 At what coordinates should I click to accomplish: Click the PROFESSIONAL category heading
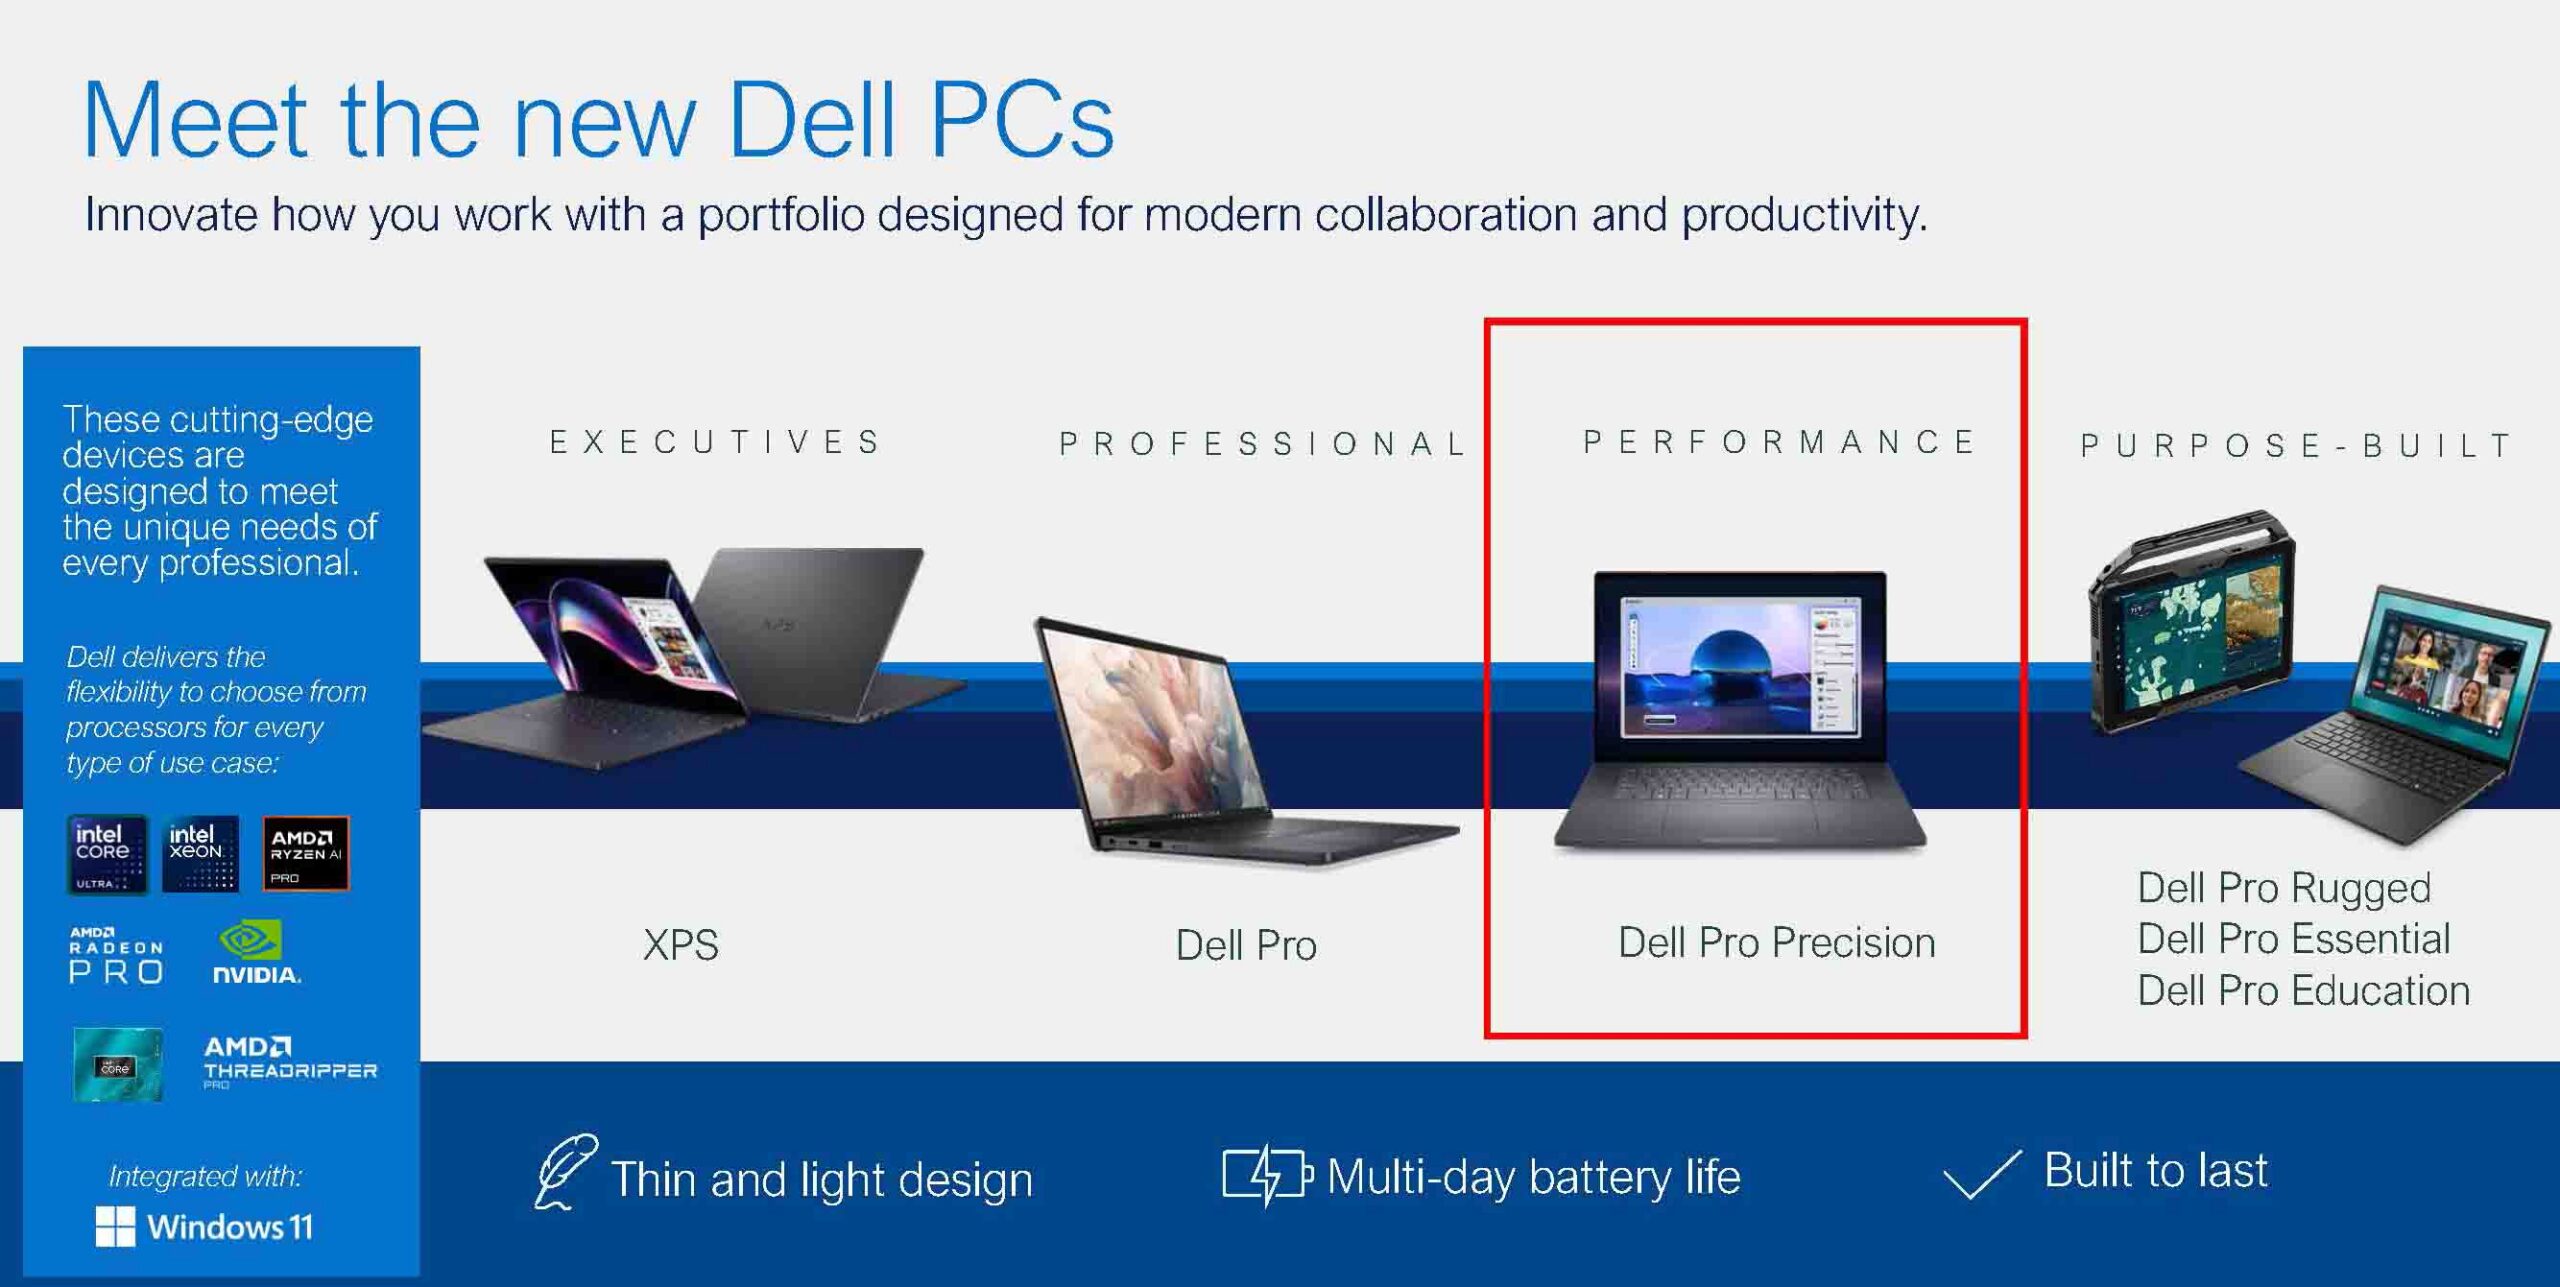coord(1263,443)
